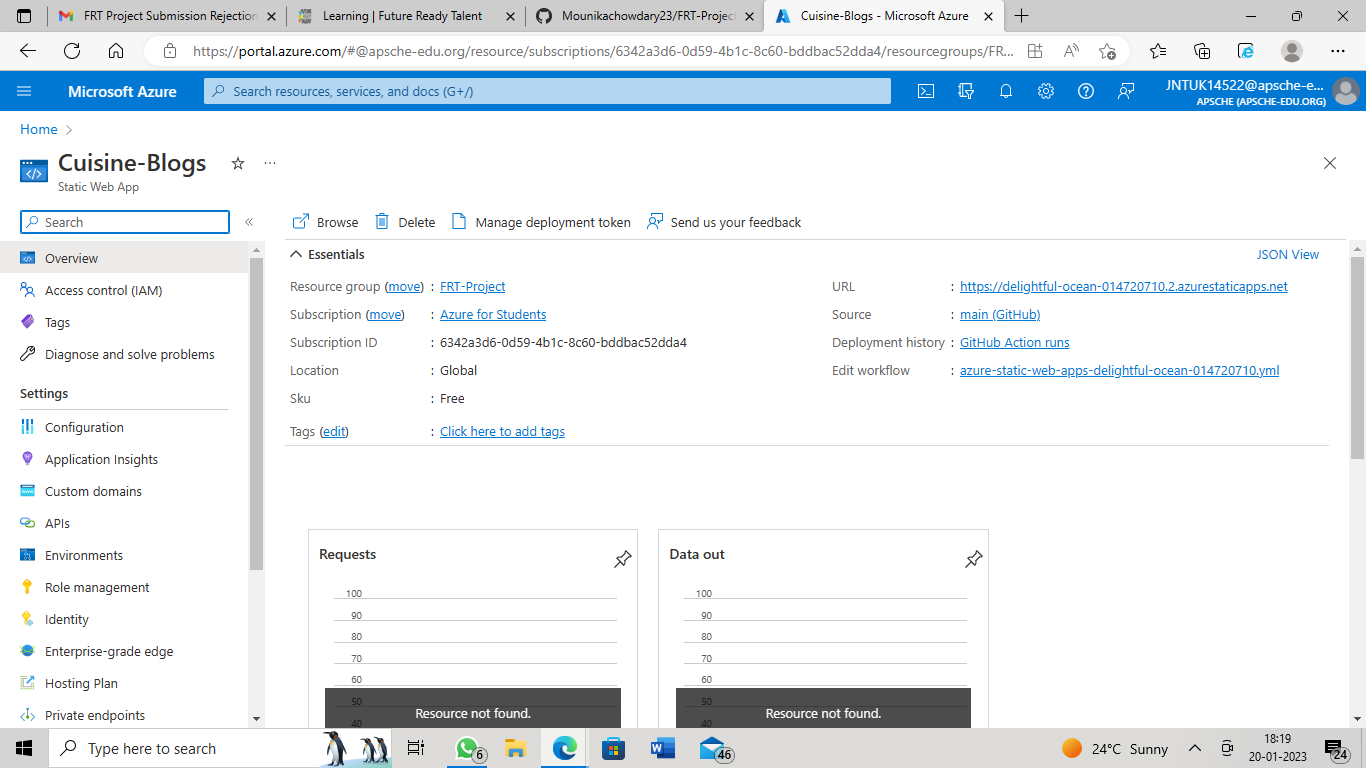
Task: Select Application Insights in the sidebar
Action: tap(101, 458)
